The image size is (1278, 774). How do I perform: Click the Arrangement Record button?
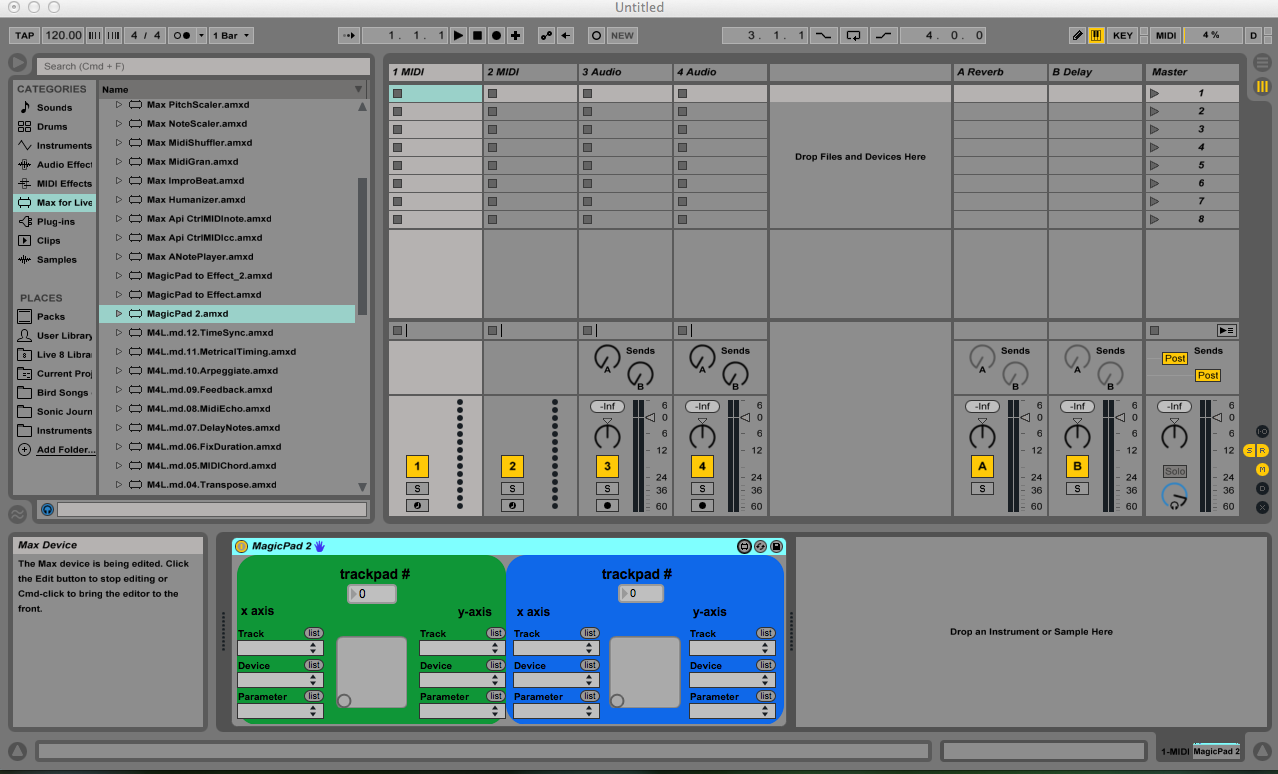pos(496,35)
